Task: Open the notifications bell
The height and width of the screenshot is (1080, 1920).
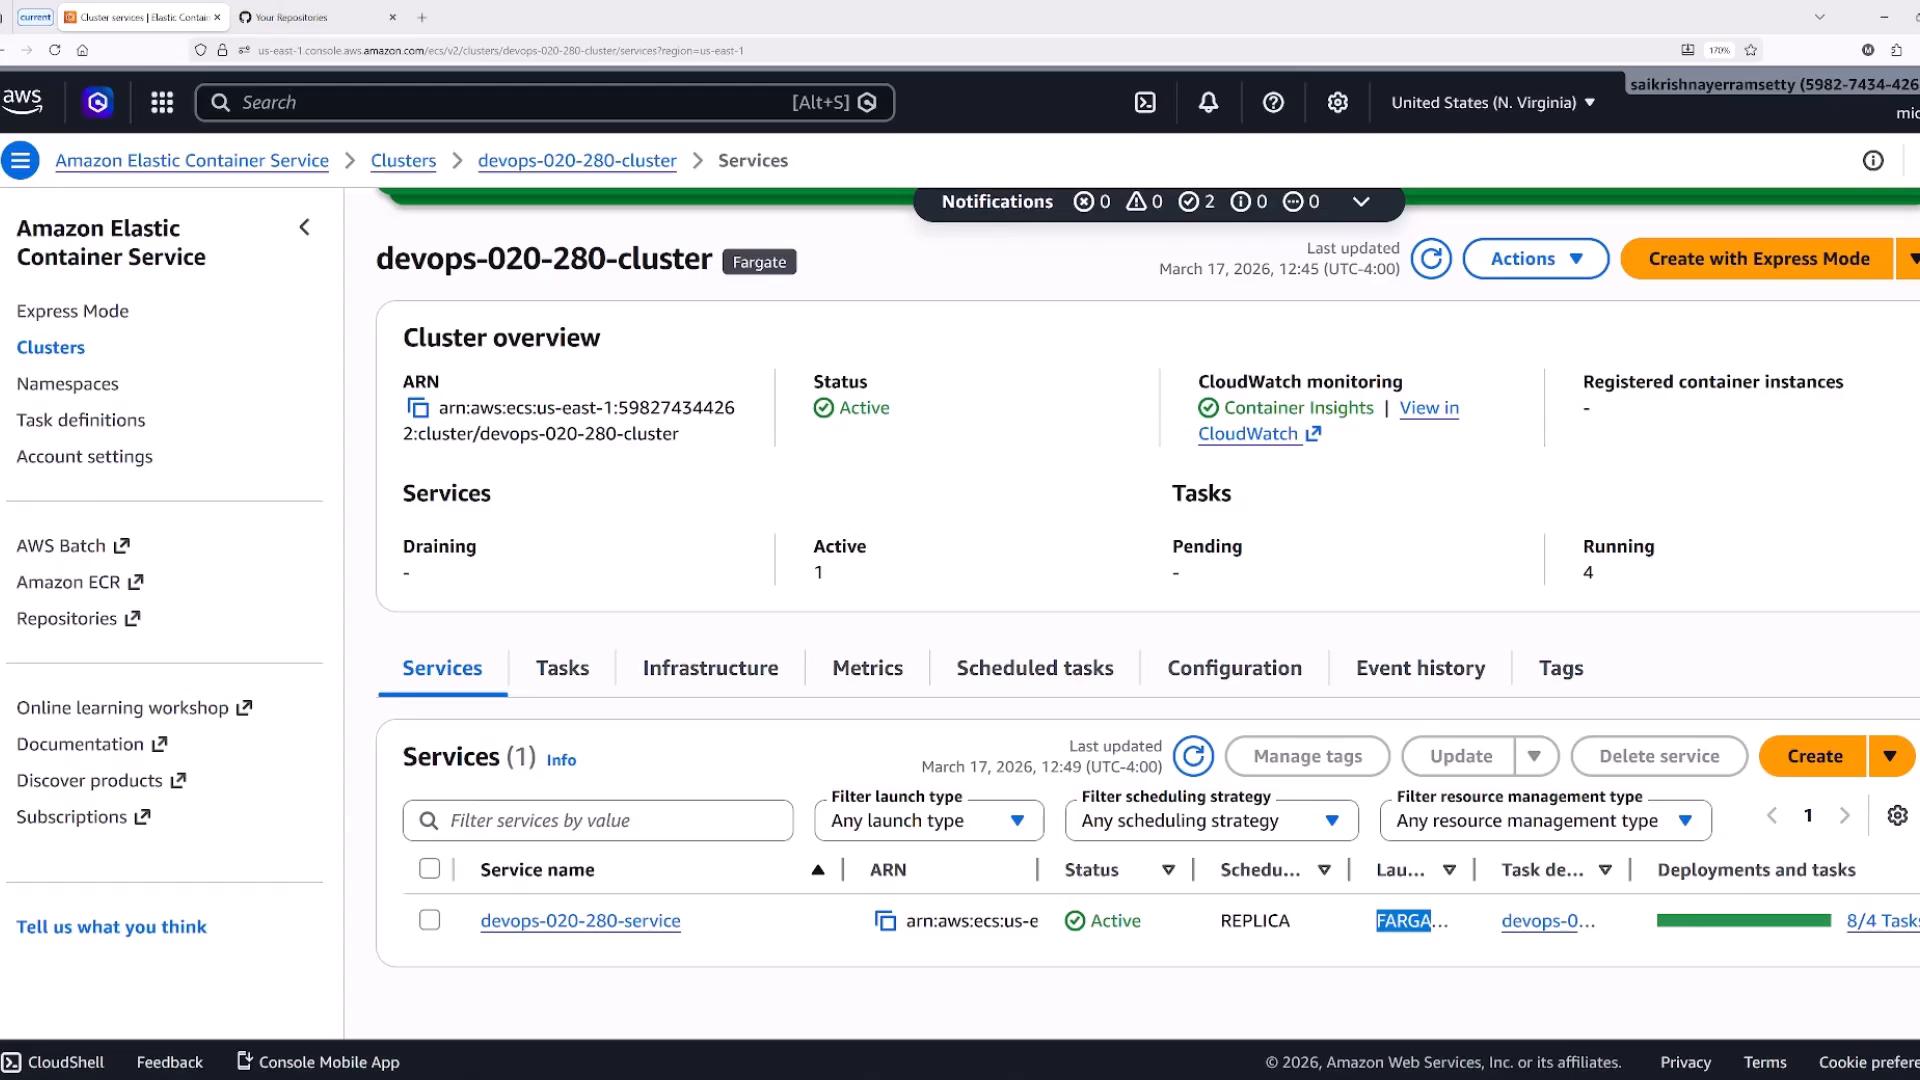Action: 1208,102
